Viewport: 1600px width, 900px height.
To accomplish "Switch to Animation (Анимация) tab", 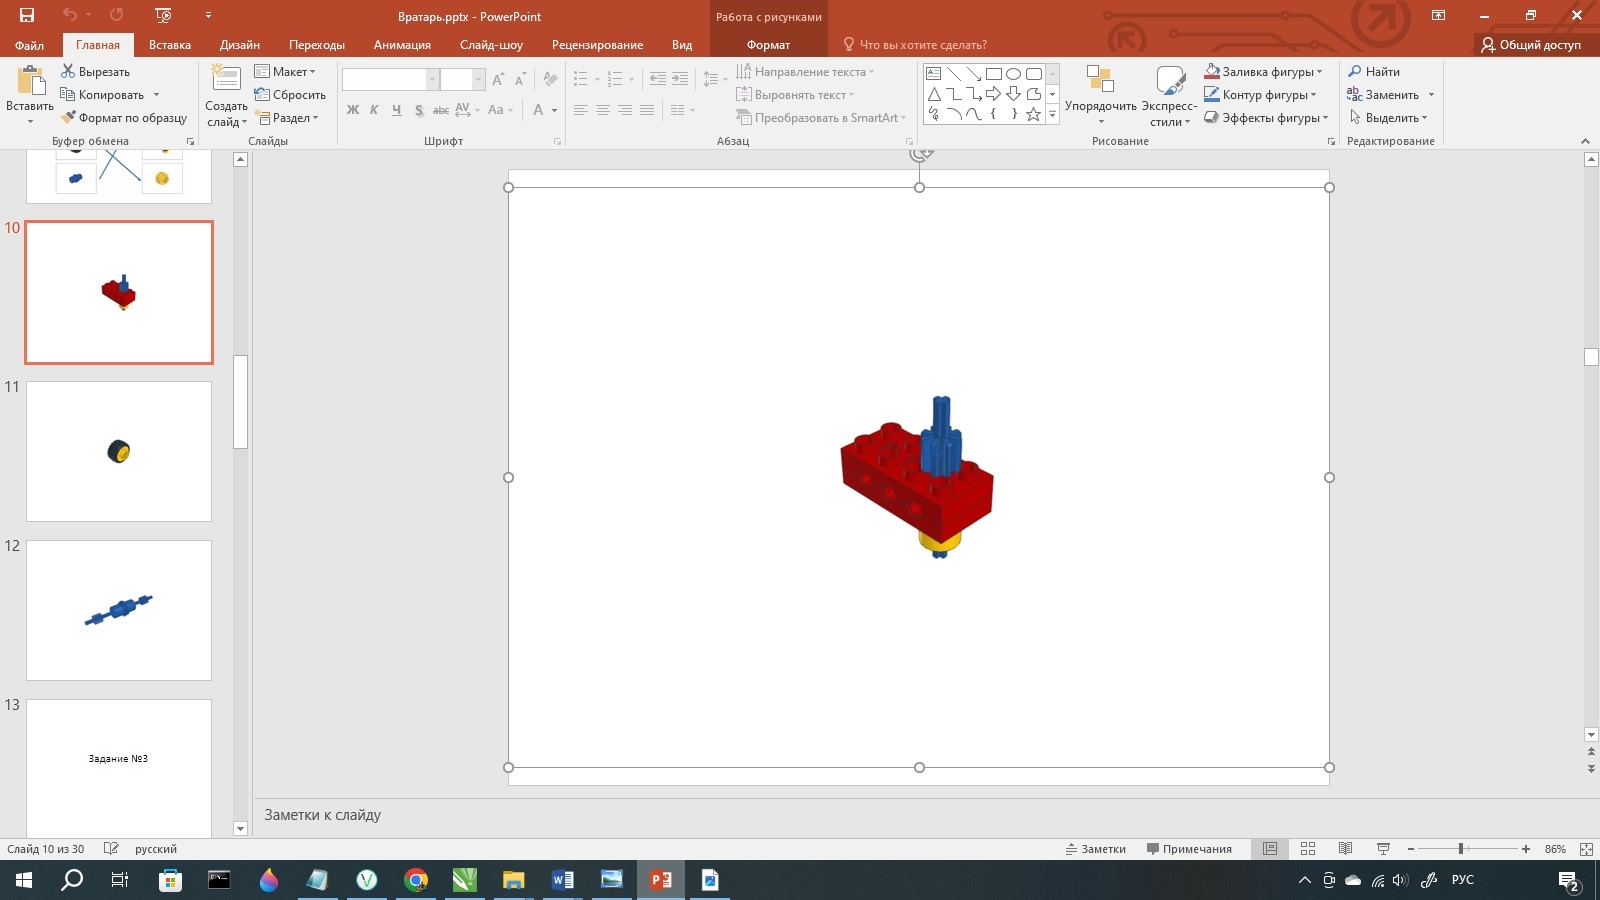I will point(402,45).
